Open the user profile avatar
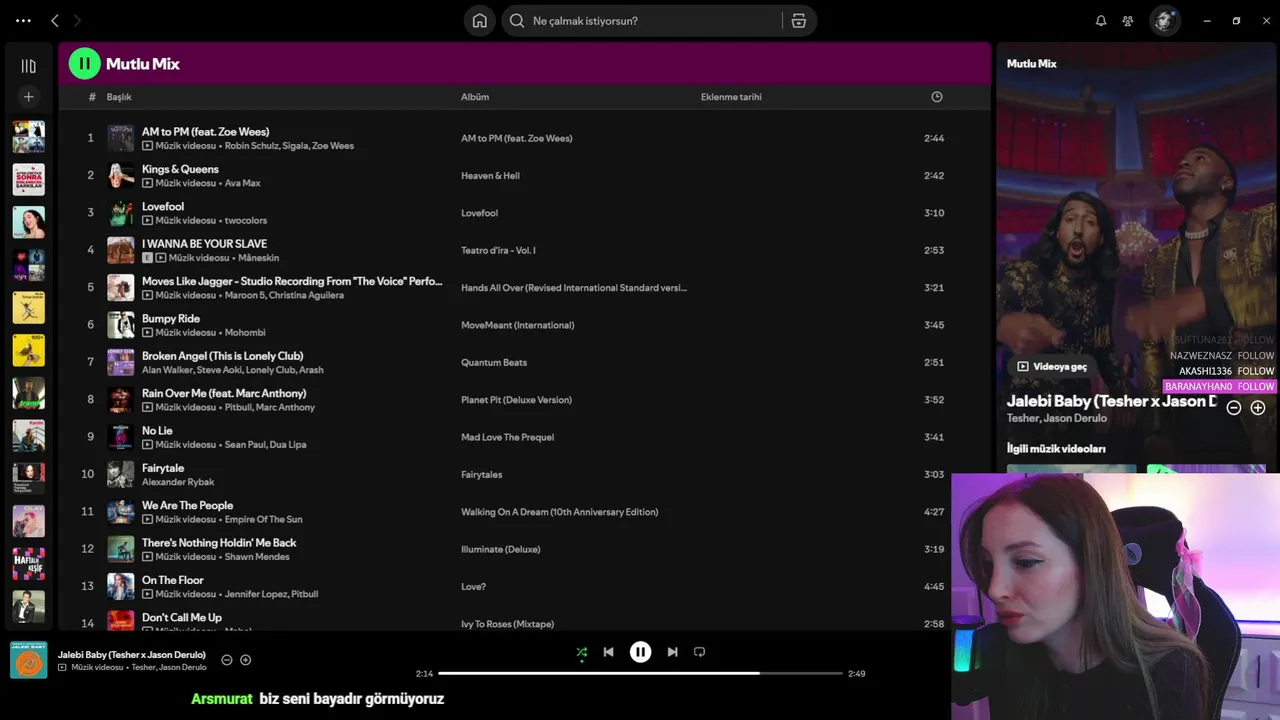The width and height of the screenshot is (1280, 720). pos(1163,20)
